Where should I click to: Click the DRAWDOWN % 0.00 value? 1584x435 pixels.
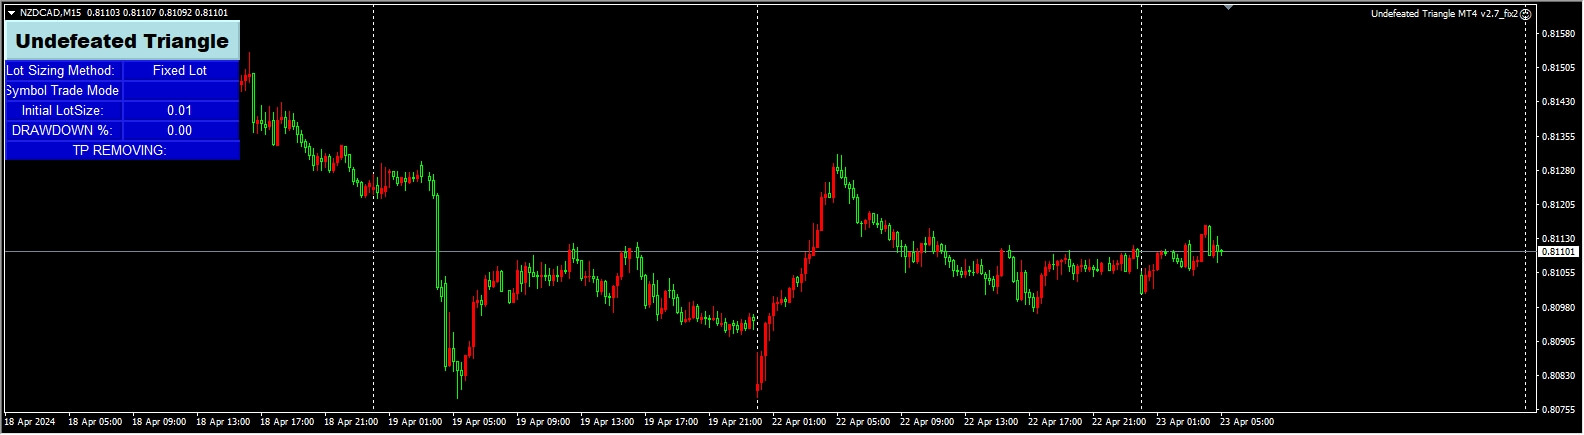(180, 131)
